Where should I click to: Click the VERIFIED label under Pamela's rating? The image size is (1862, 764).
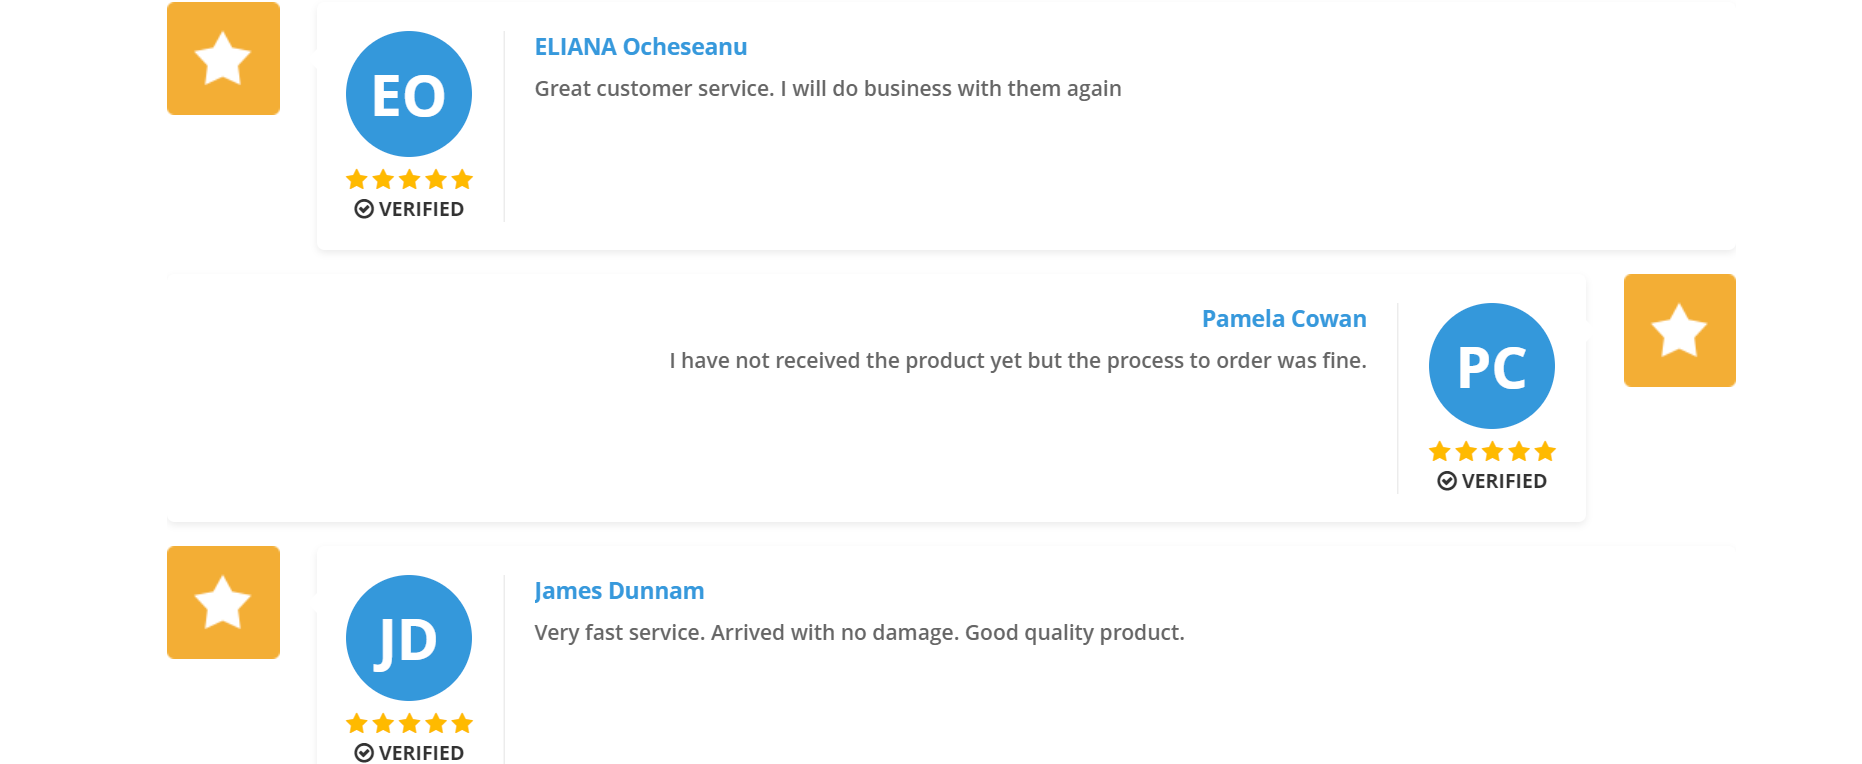(1504, 481)
